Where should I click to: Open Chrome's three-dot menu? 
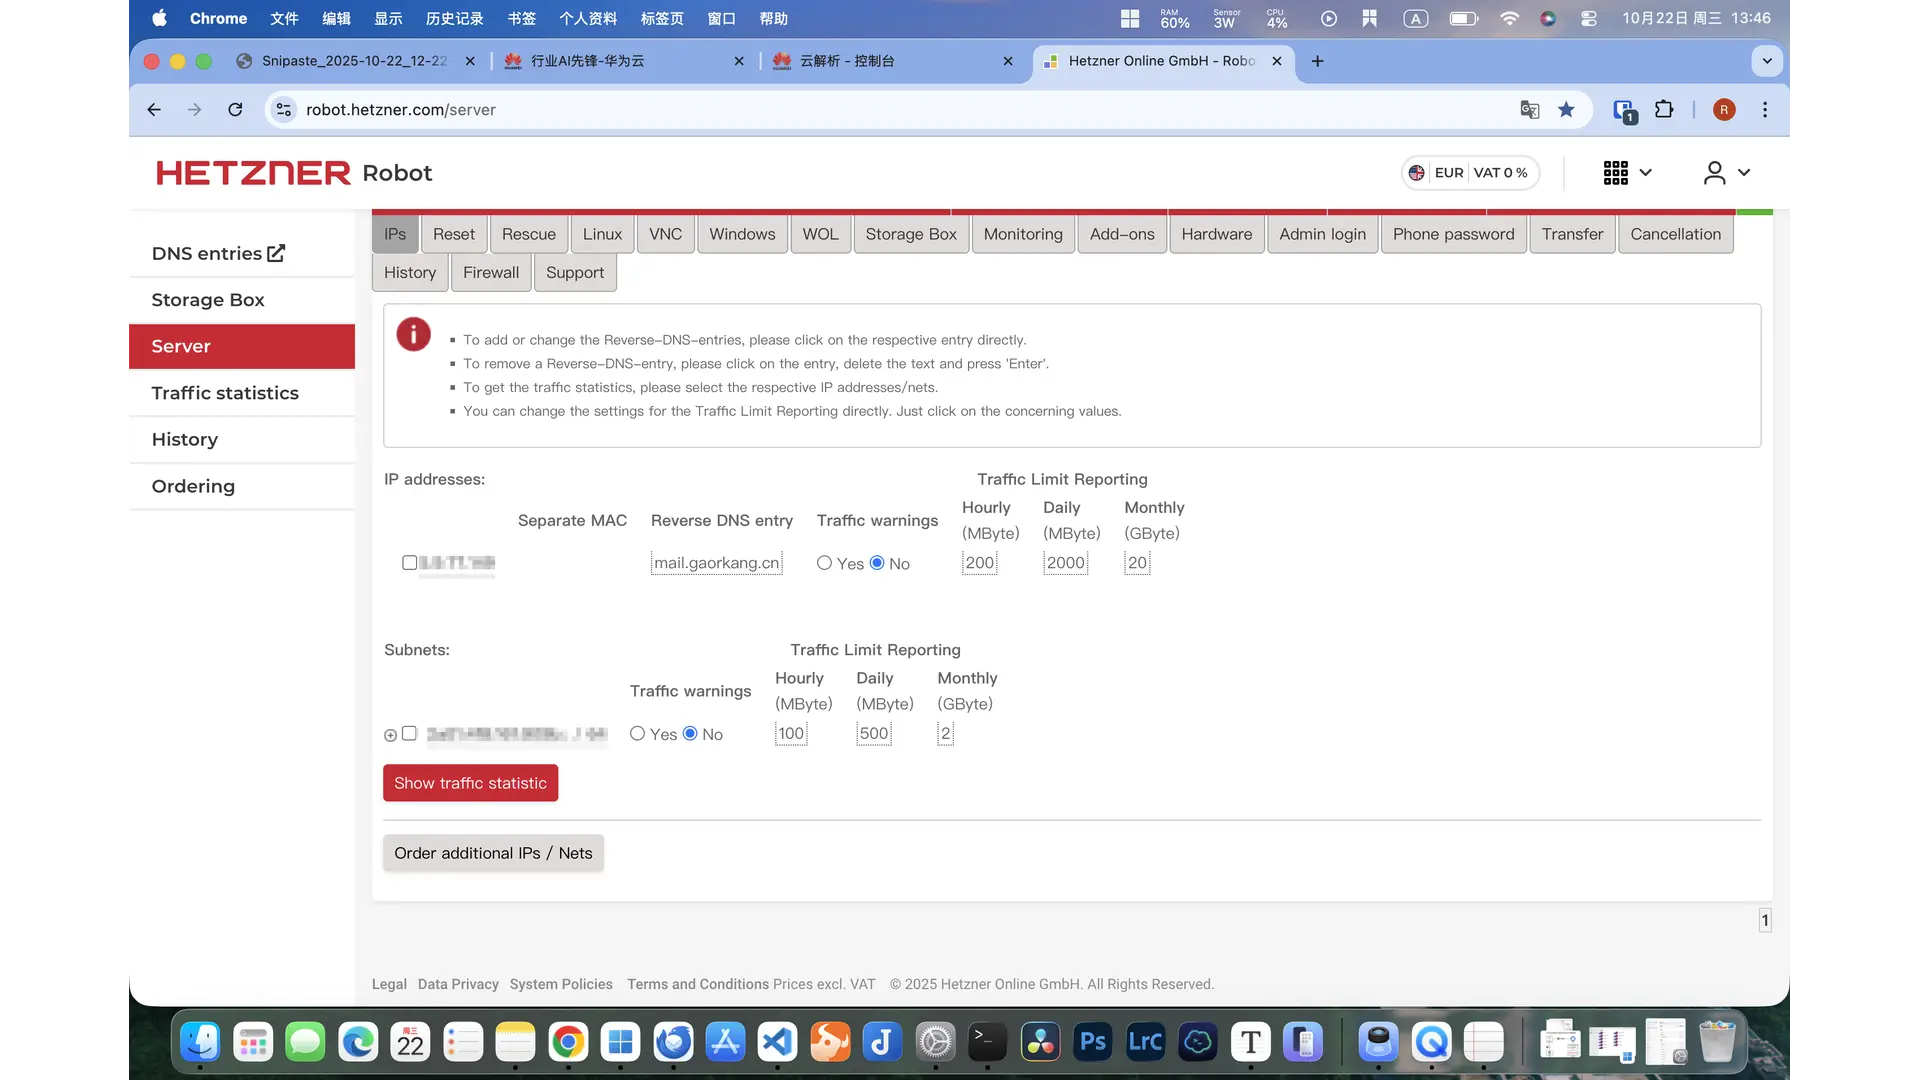click(1765, 110)
